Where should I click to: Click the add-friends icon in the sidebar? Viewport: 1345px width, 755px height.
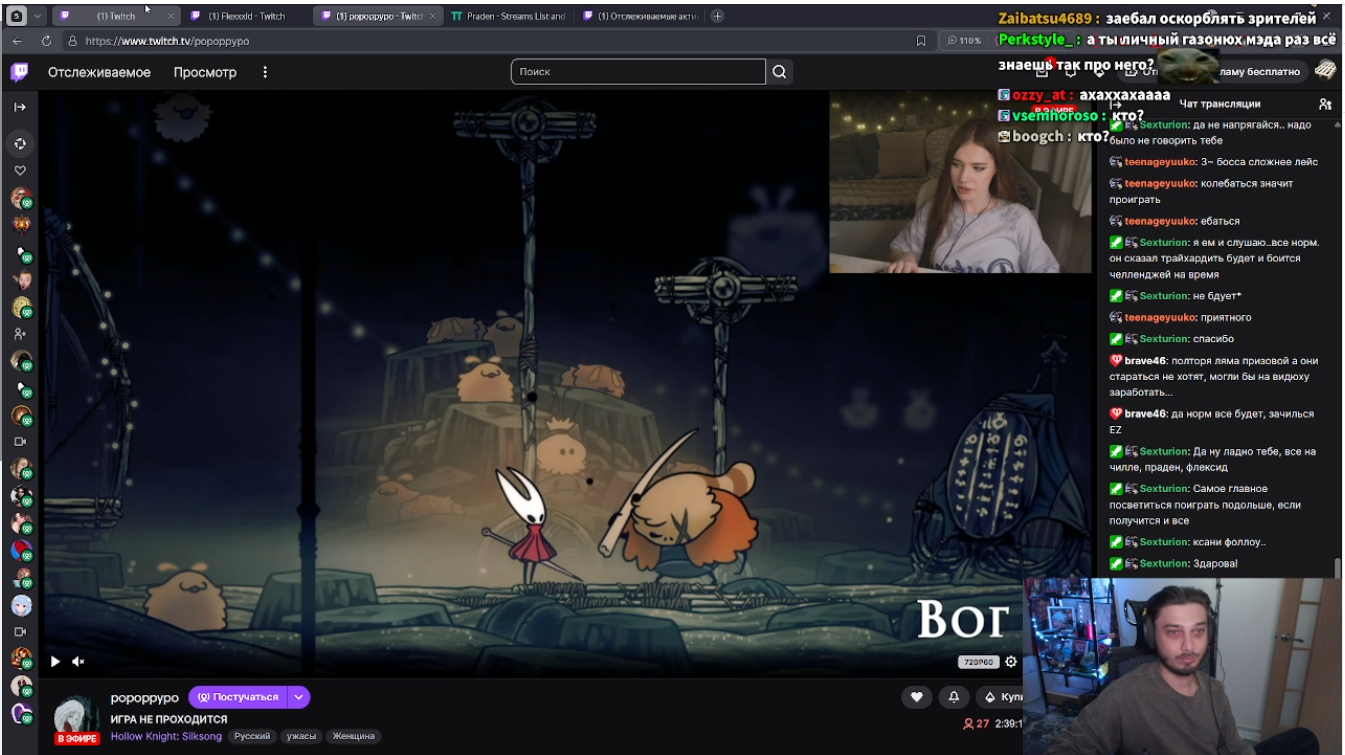(x=20, y=334)
